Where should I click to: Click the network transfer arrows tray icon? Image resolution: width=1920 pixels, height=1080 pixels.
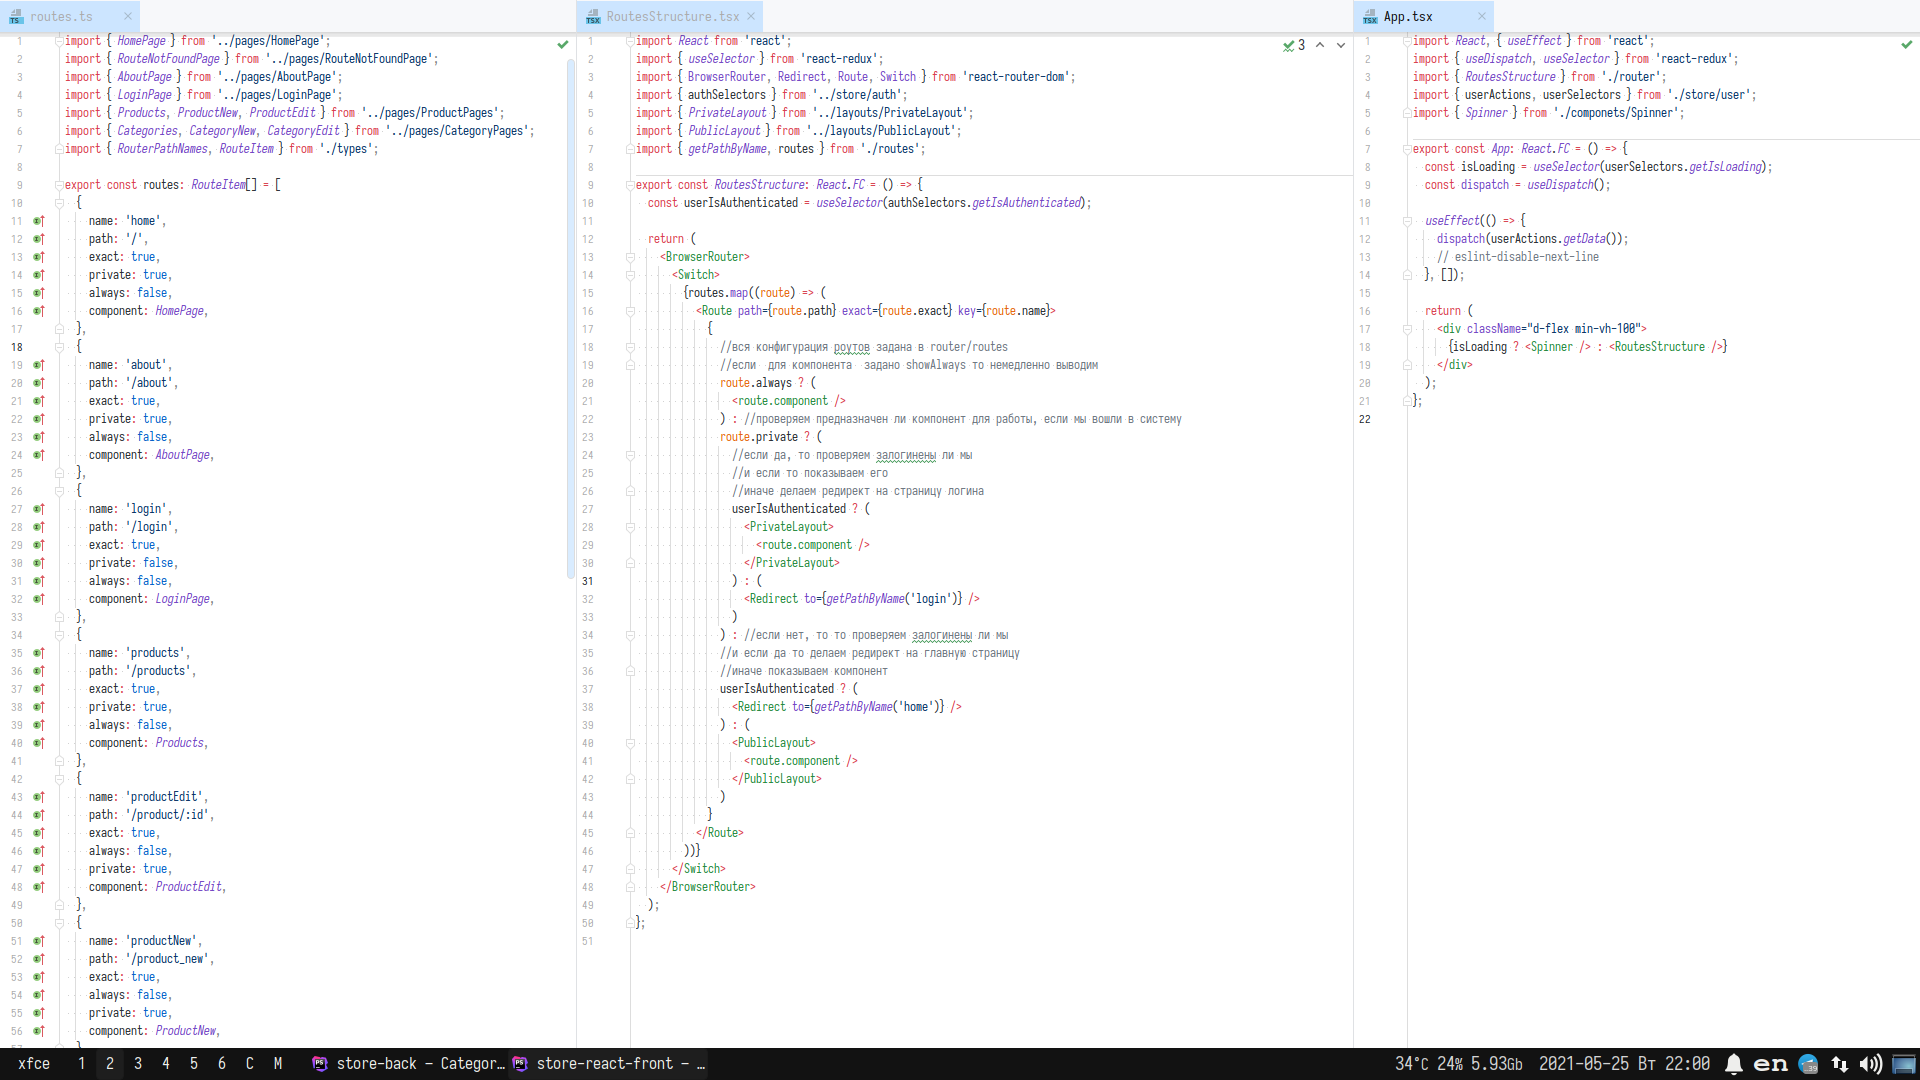point(1839,1064)
